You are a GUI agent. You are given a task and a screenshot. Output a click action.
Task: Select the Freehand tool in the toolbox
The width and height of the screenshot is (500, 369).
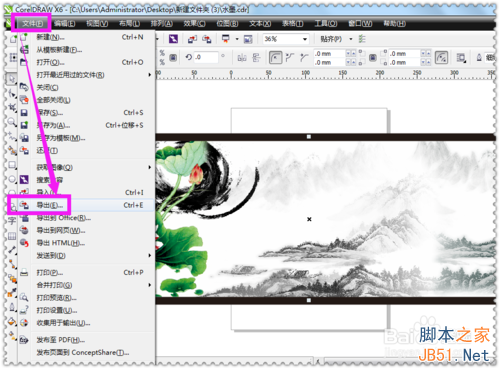coord(12,136)
